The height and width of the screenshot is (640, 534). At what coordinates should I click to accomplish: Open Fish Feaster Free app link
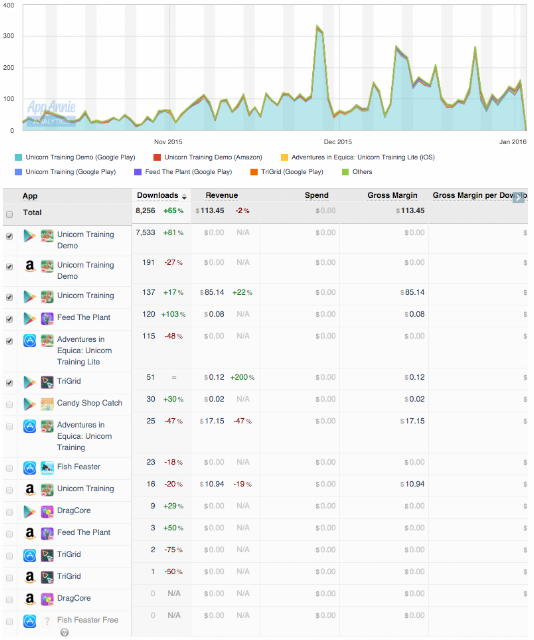[88, 620]
